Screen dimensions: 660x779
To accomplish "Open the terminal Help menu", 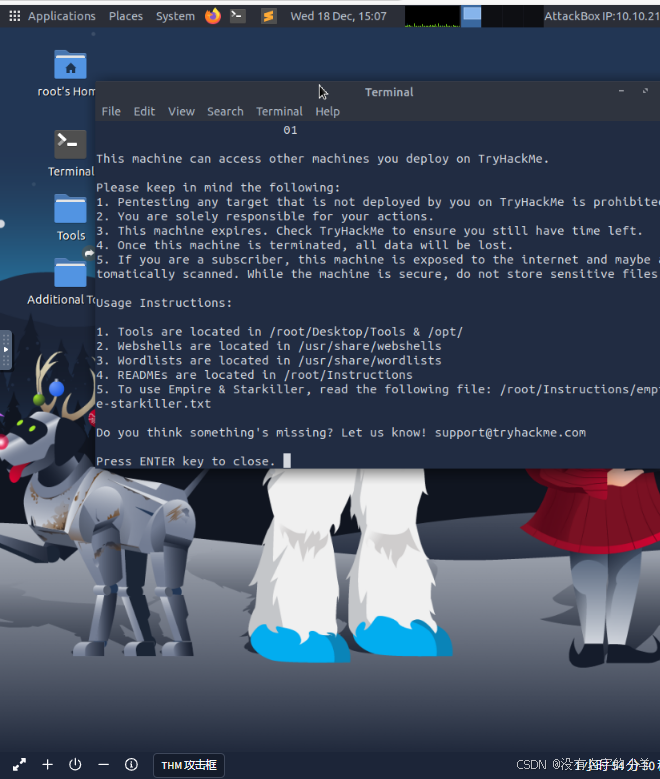I will 328,111.
